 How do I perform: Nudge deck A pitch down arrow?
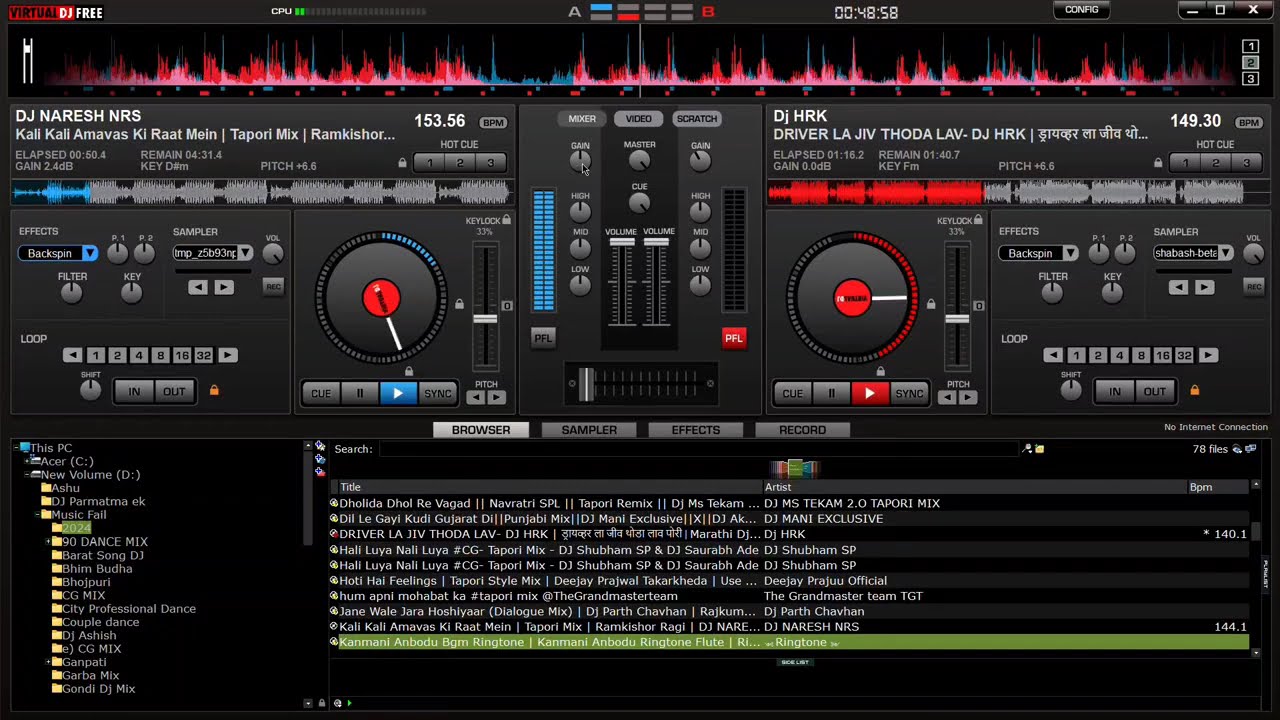coord(476,397)
